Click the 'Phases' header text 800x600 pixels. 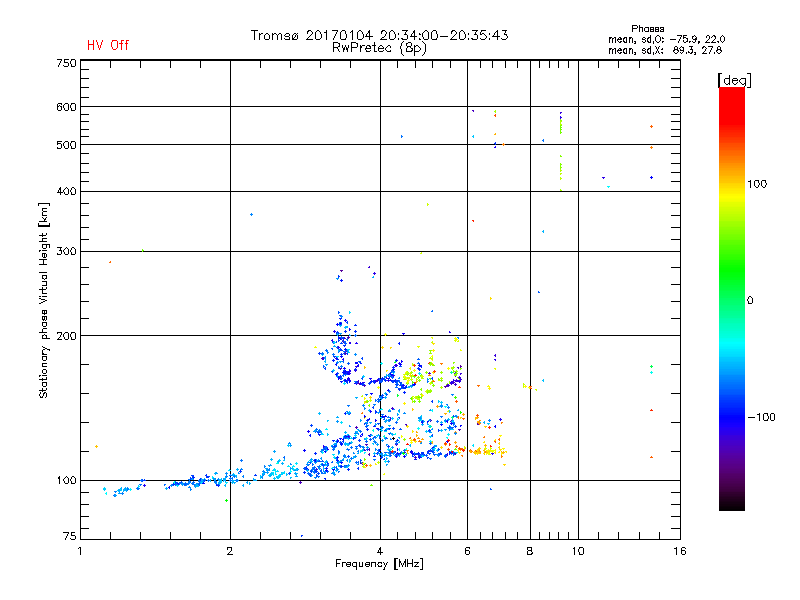coord(647,29)
